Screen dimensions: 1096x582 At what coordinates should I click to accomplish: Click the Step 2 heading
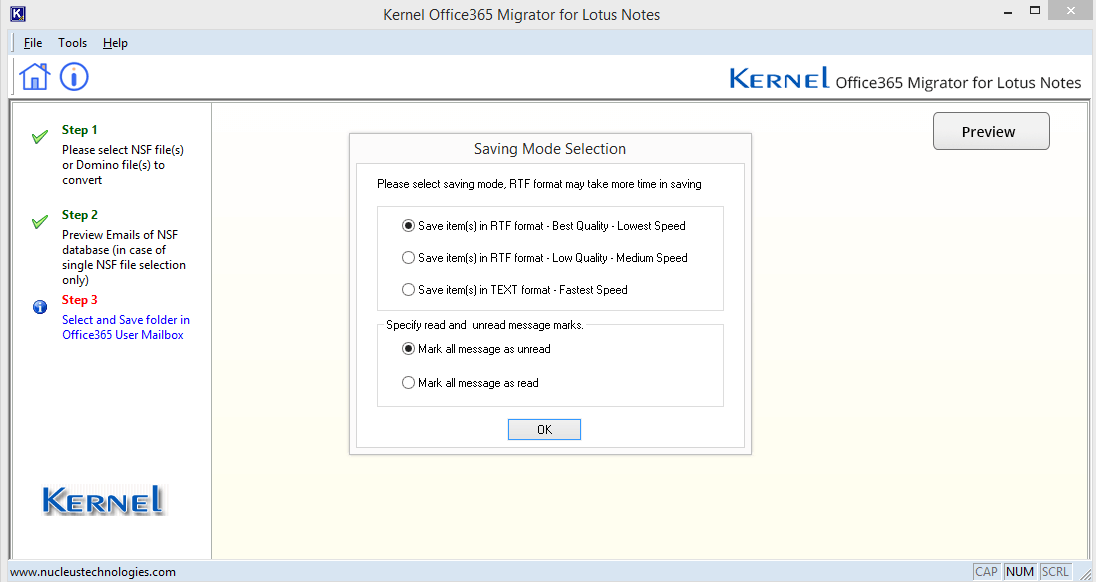80,214
